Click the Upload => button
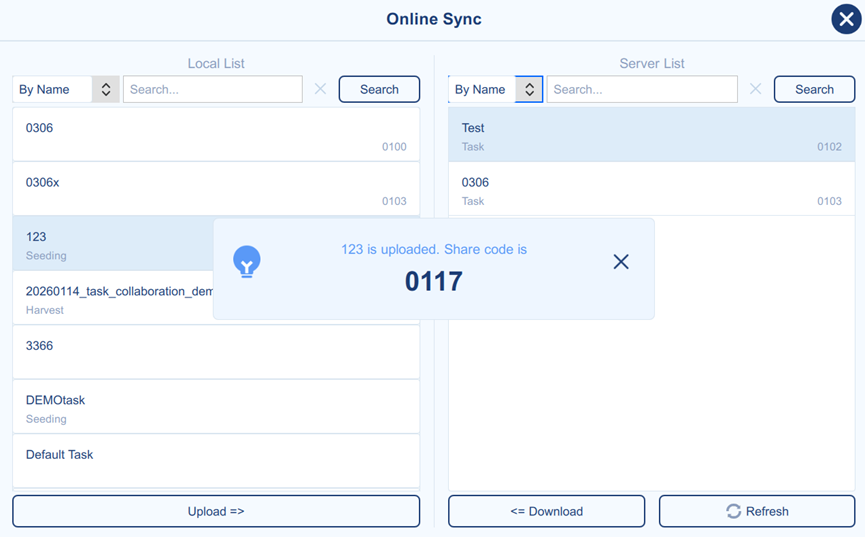Image resolution: width=865 pixels, height=537 pixels. click(216, 511)
